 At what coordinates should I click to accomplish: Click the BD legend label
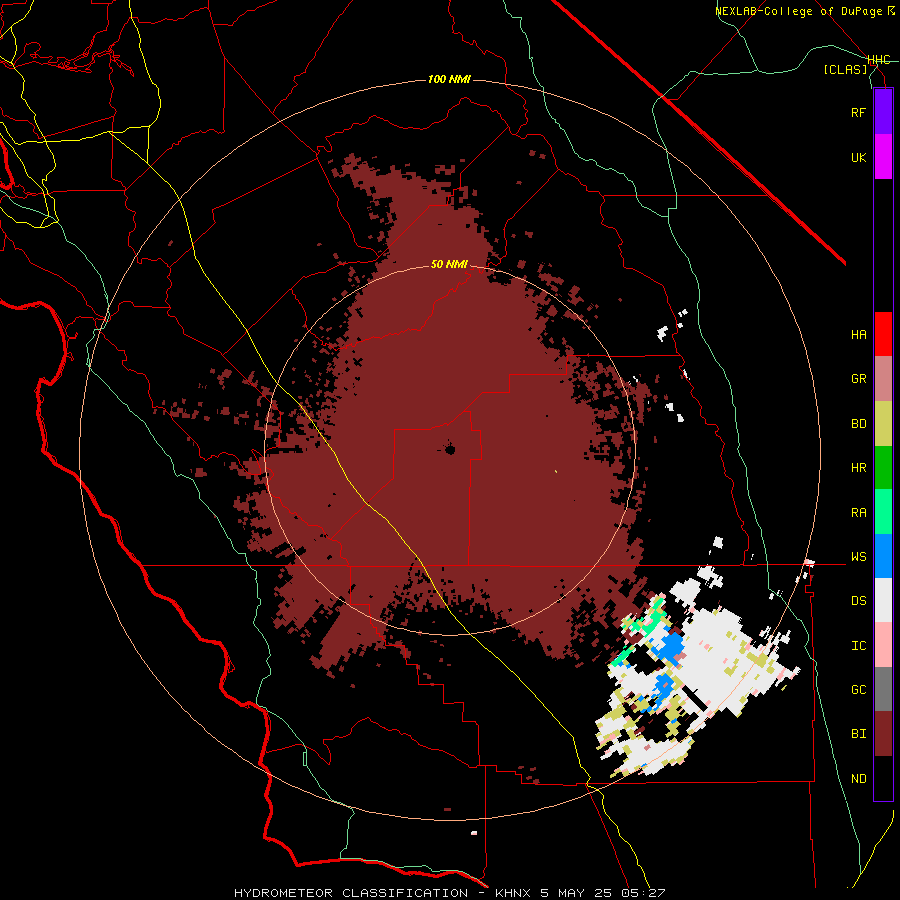click(858, 424)
